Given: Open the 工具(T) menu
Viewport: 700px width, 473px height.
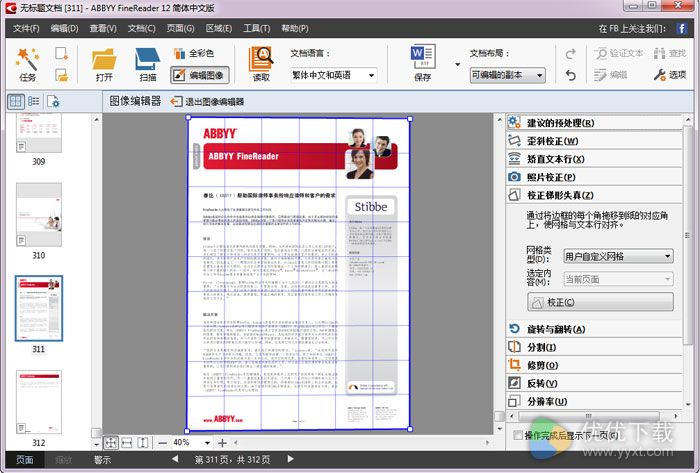Looking at the screenshot, I should coord(257,29).
